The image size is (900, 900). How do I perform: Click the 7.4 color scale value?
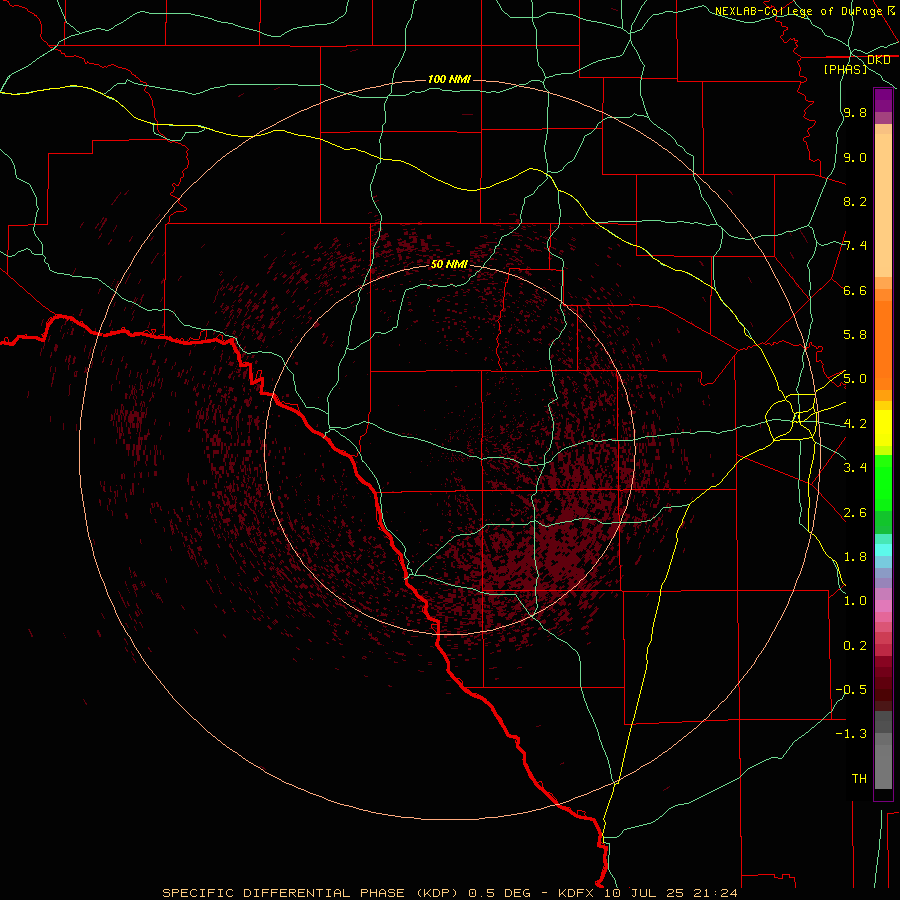coord(855,246)
